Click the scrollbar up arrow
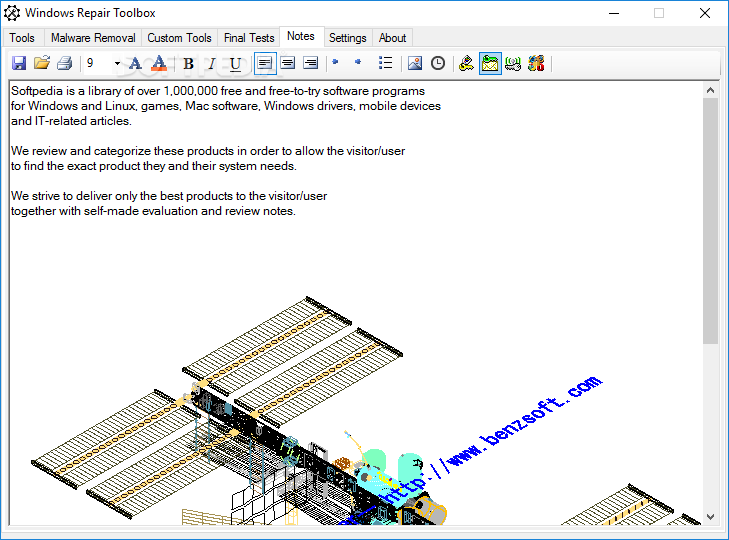Screen dimensions: 729x540 point(710,90)
